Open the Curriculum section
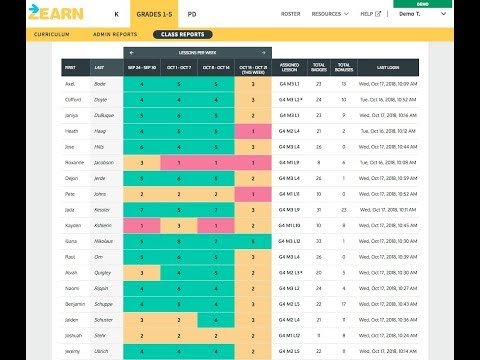This screenshot has width=480, height=360. click(x=52, y=34)
